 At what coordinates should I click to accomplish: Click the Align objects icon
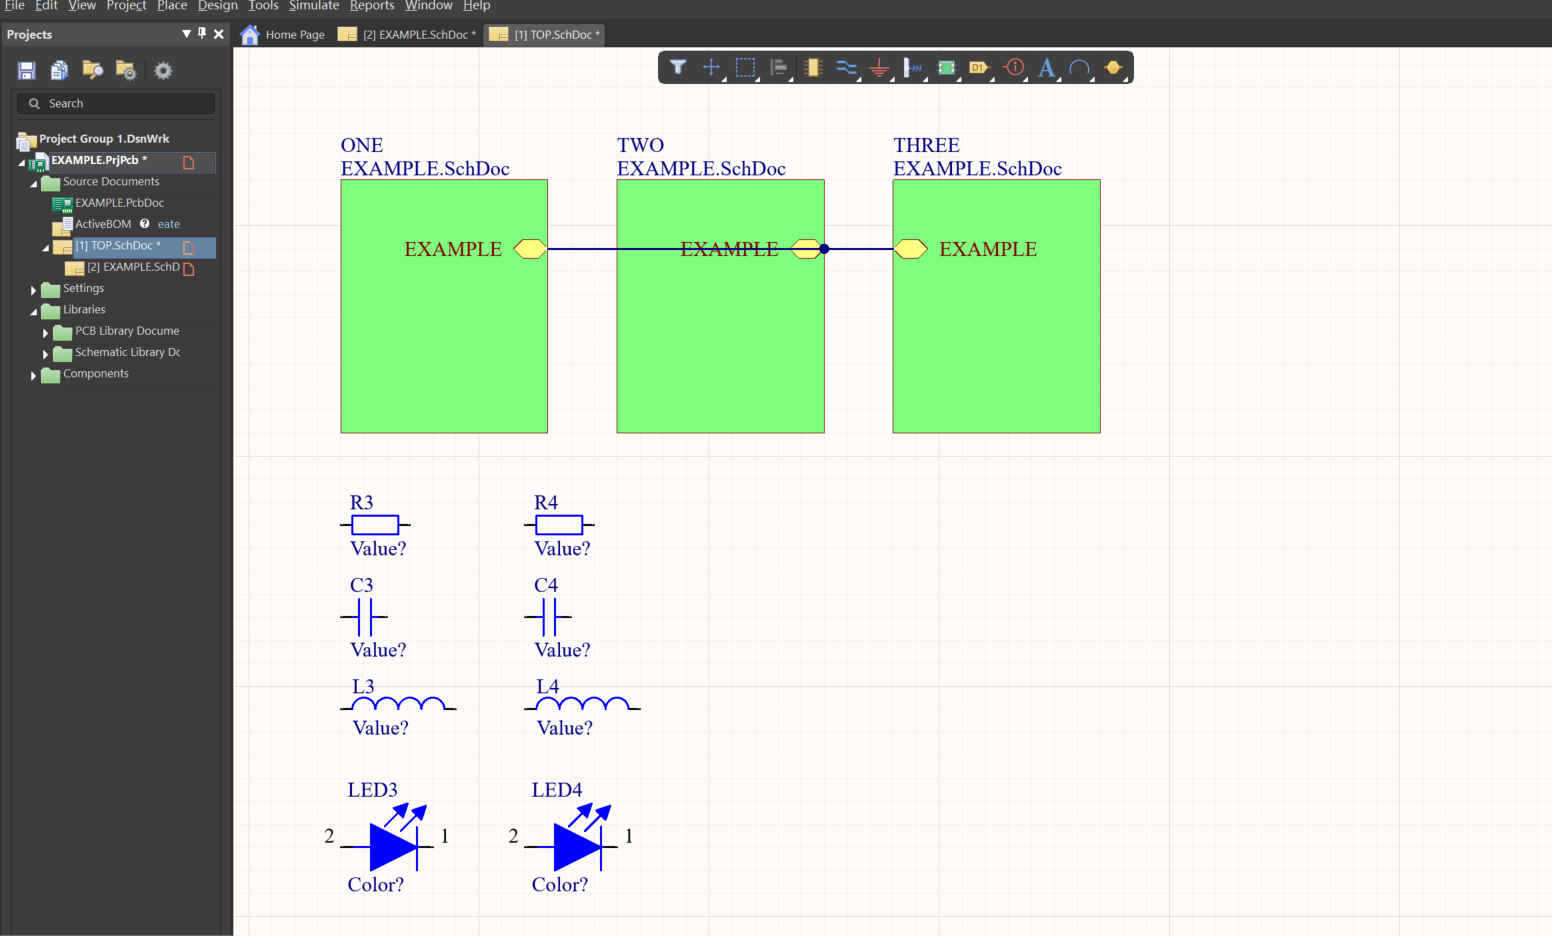779,67
